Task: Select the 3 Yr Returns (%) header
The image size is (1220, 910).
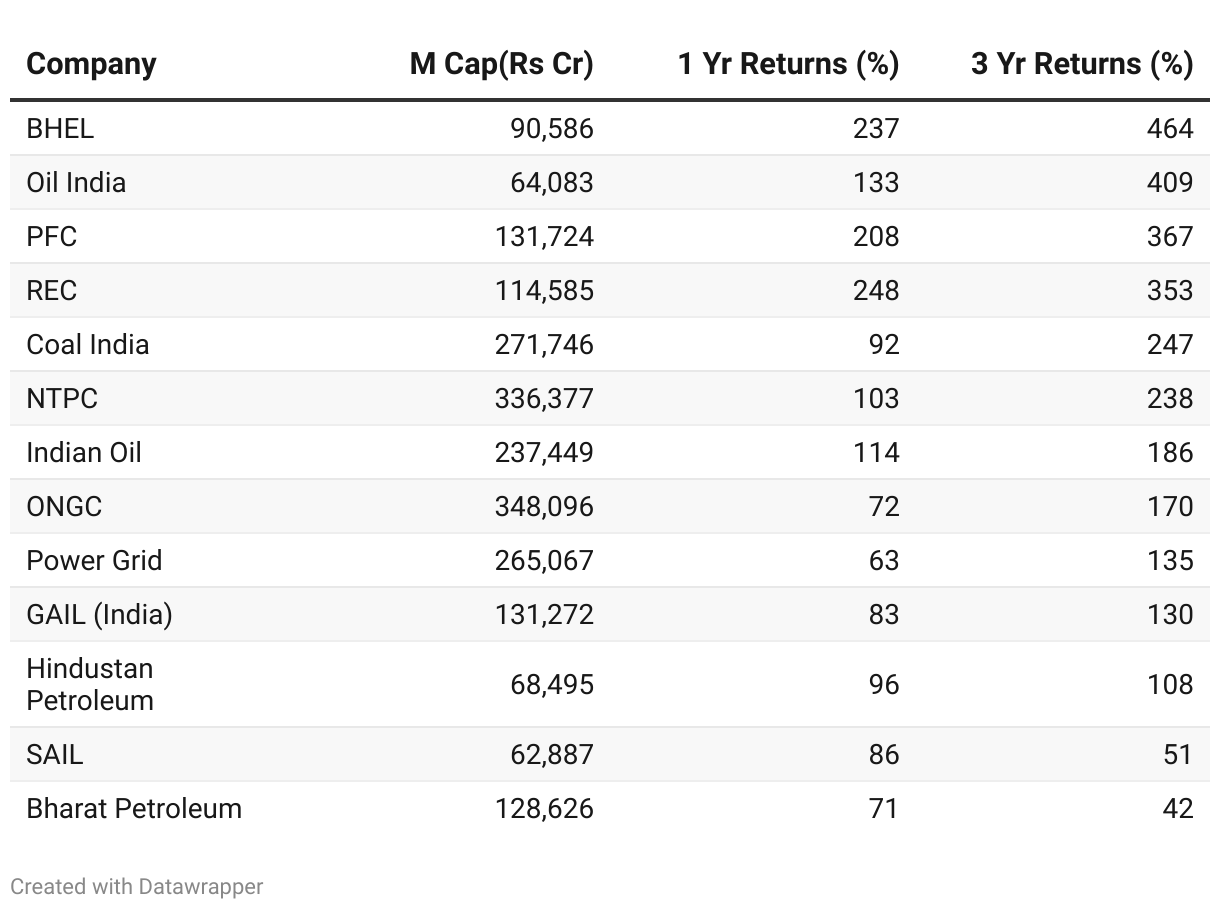Action: click(x=1082, y=64)
